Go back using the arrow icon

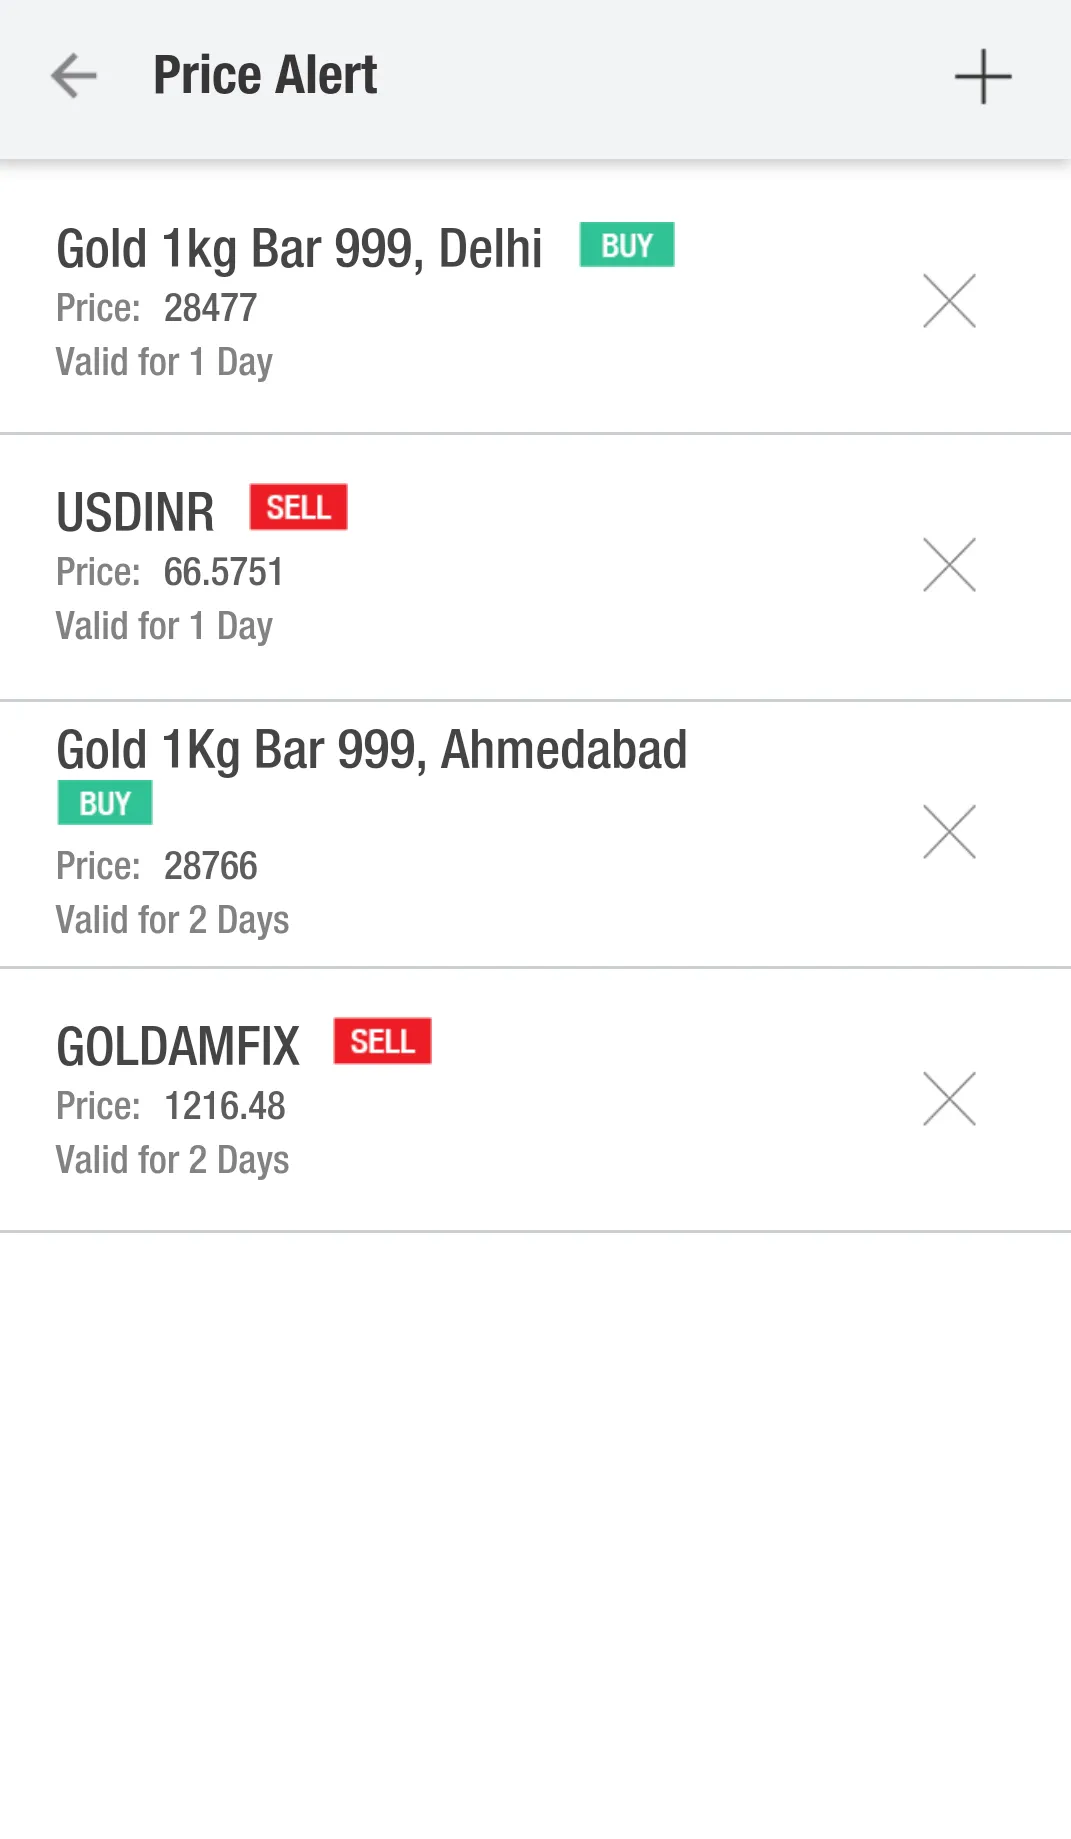74,76
